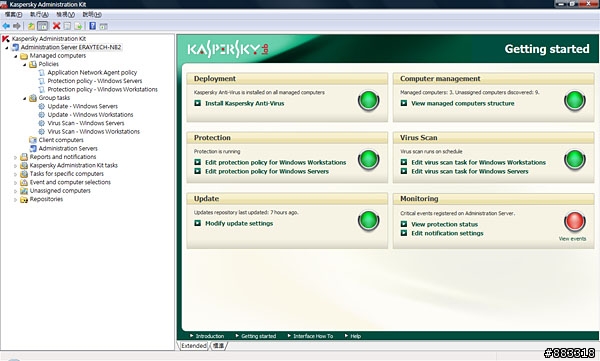Click the Edit notification settings link

pyautogui.click(x=447, y=233)
